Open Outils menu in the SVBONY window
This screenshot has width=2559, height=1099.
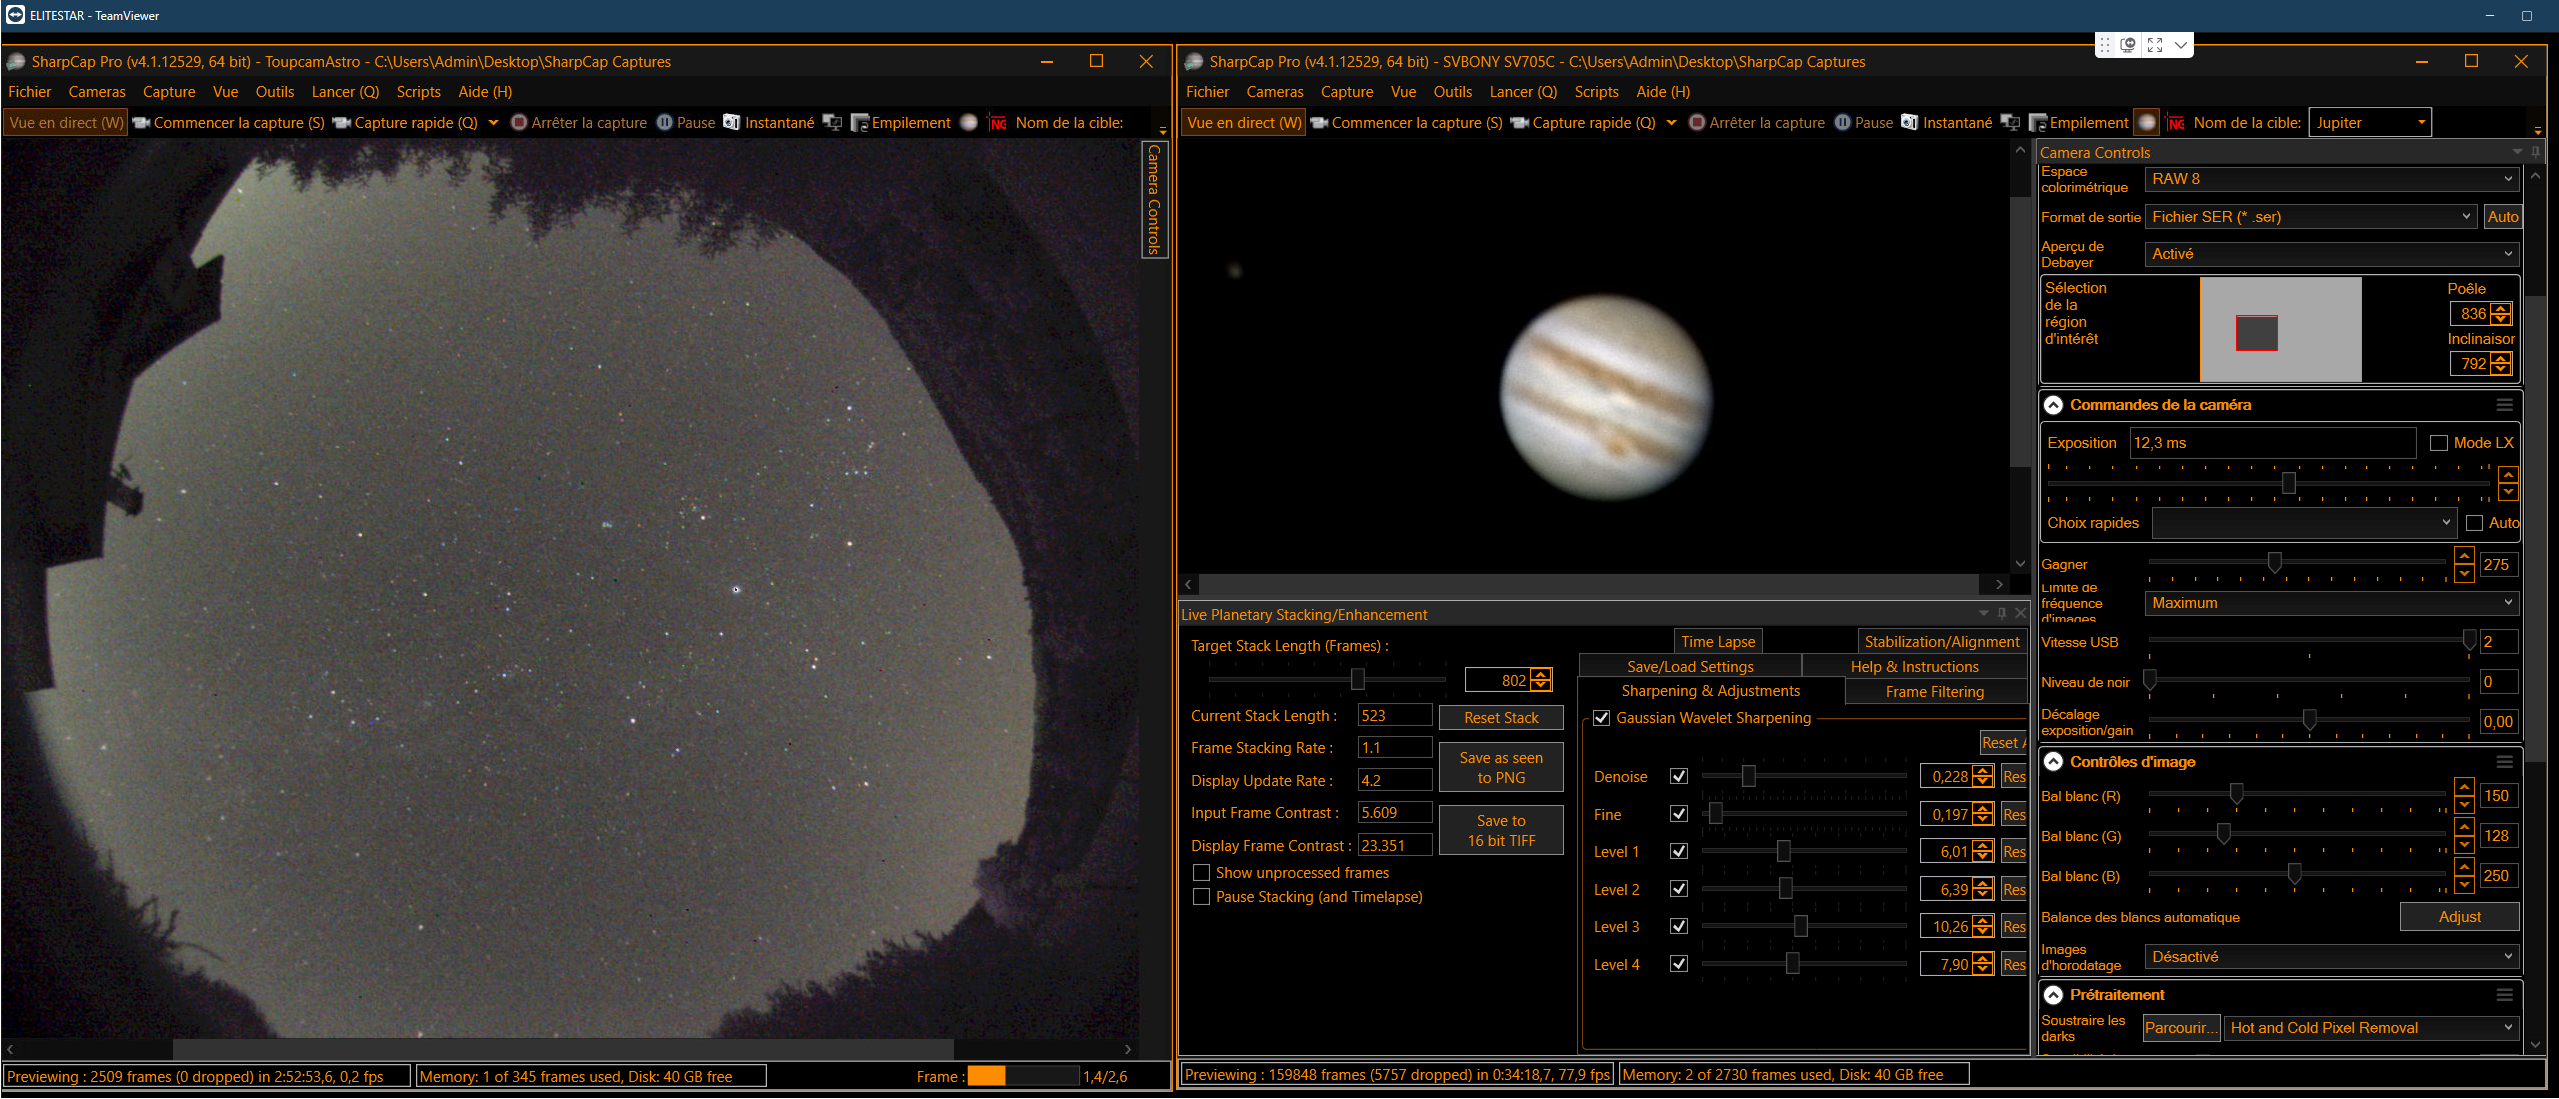[x=1453, y=92]
